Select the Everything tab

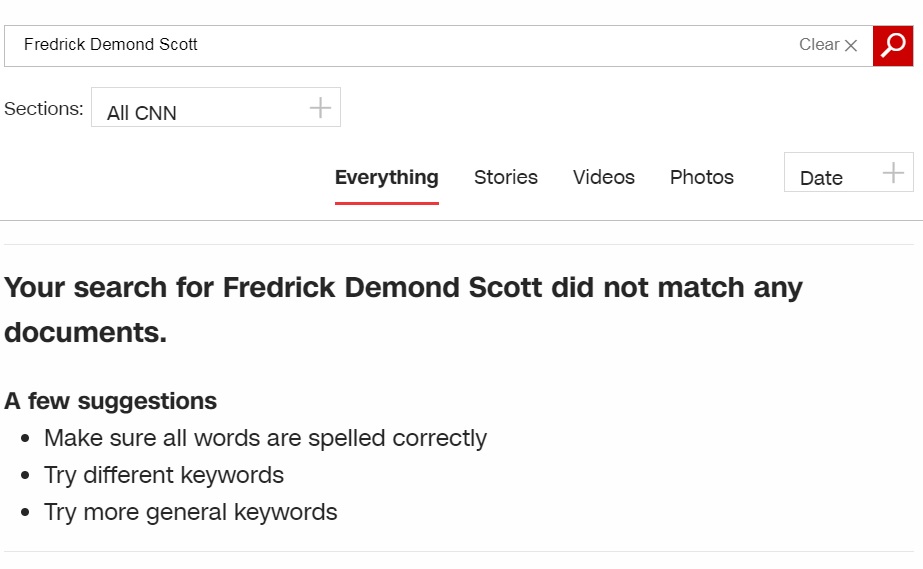(x=387, y=177)
